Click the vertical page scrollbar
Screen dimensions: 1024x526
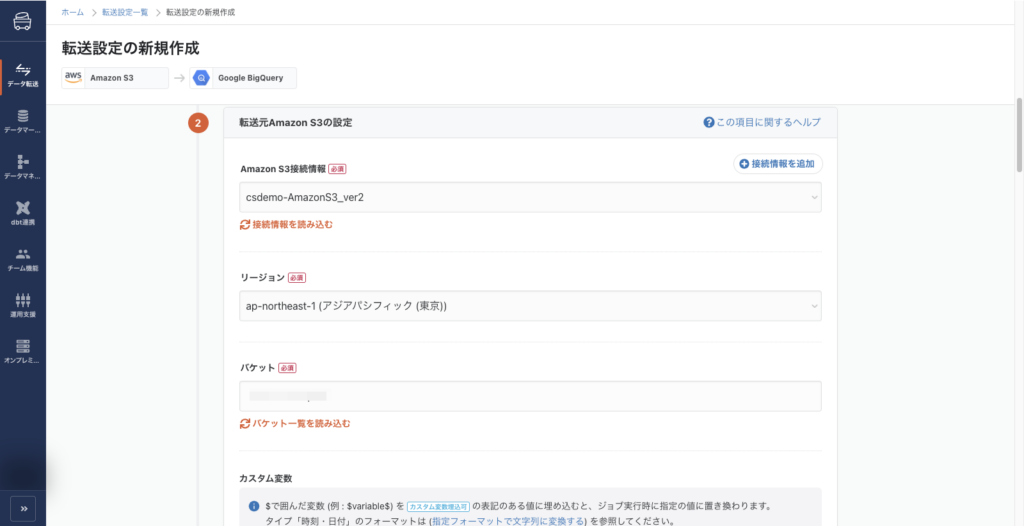[x=1019, y=130]
